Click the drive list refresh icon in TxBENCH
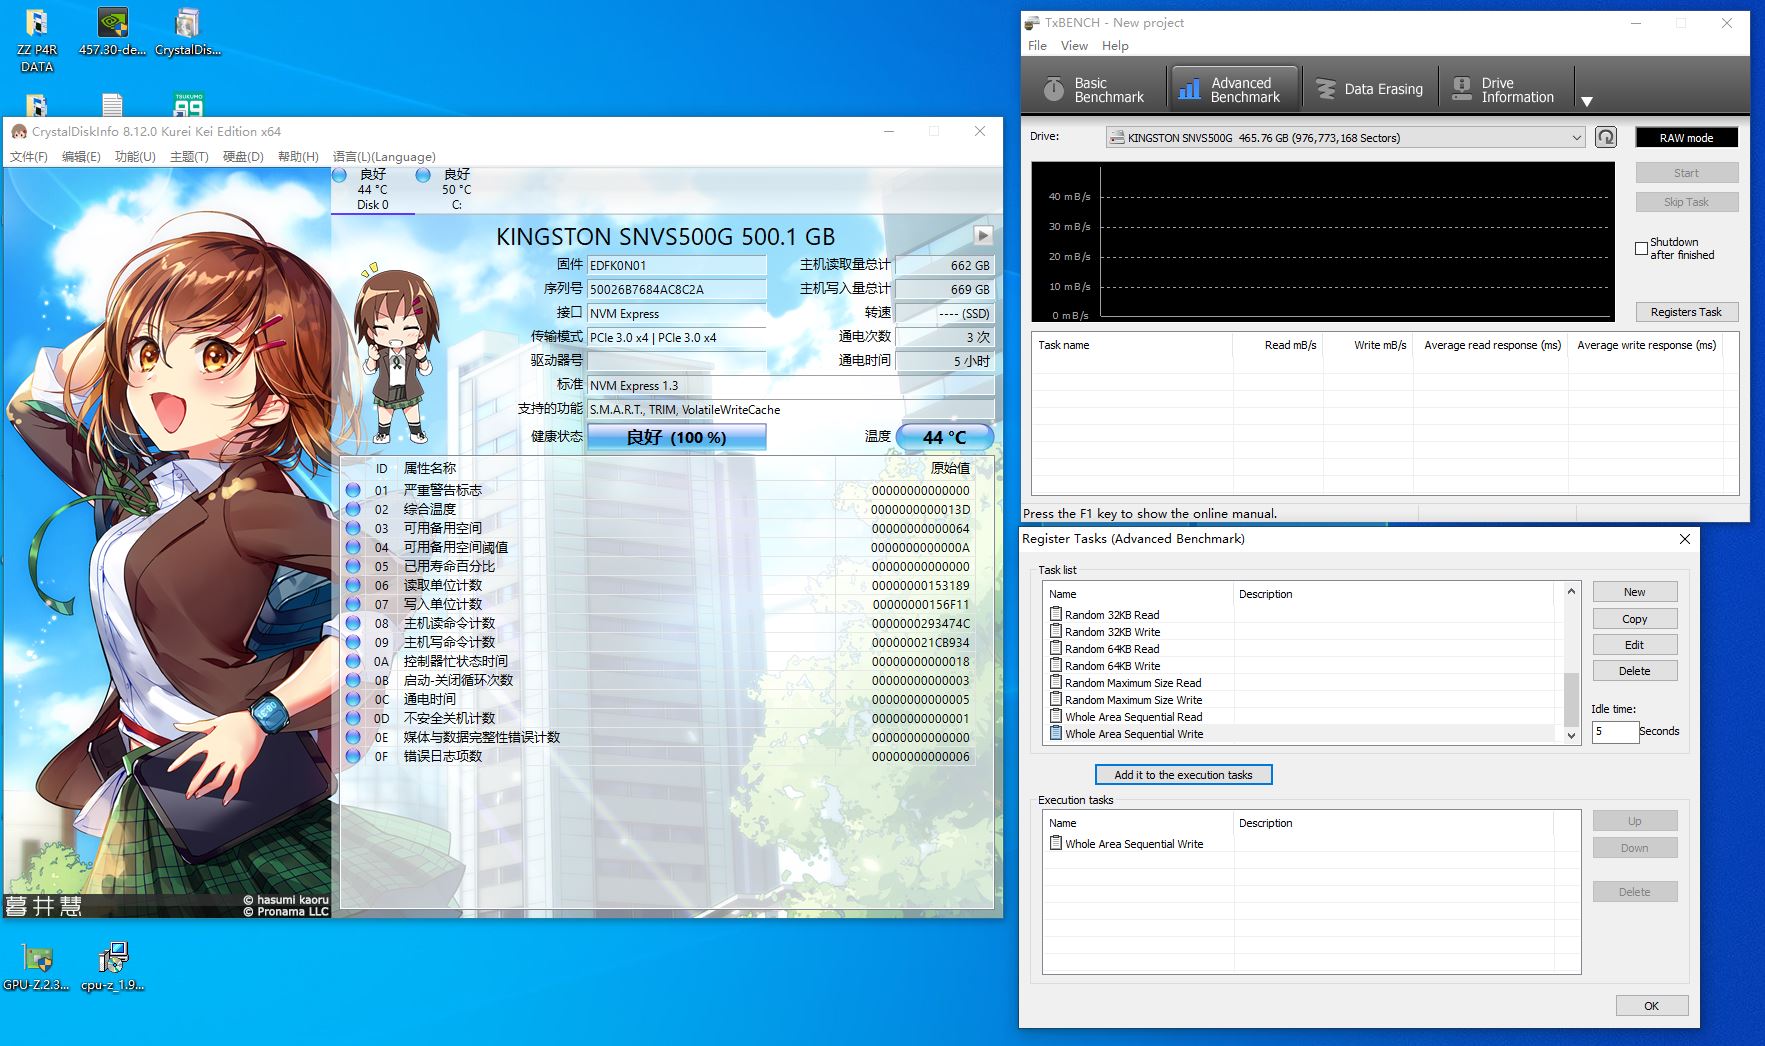The image size is (1765, 1046). 1605,137
